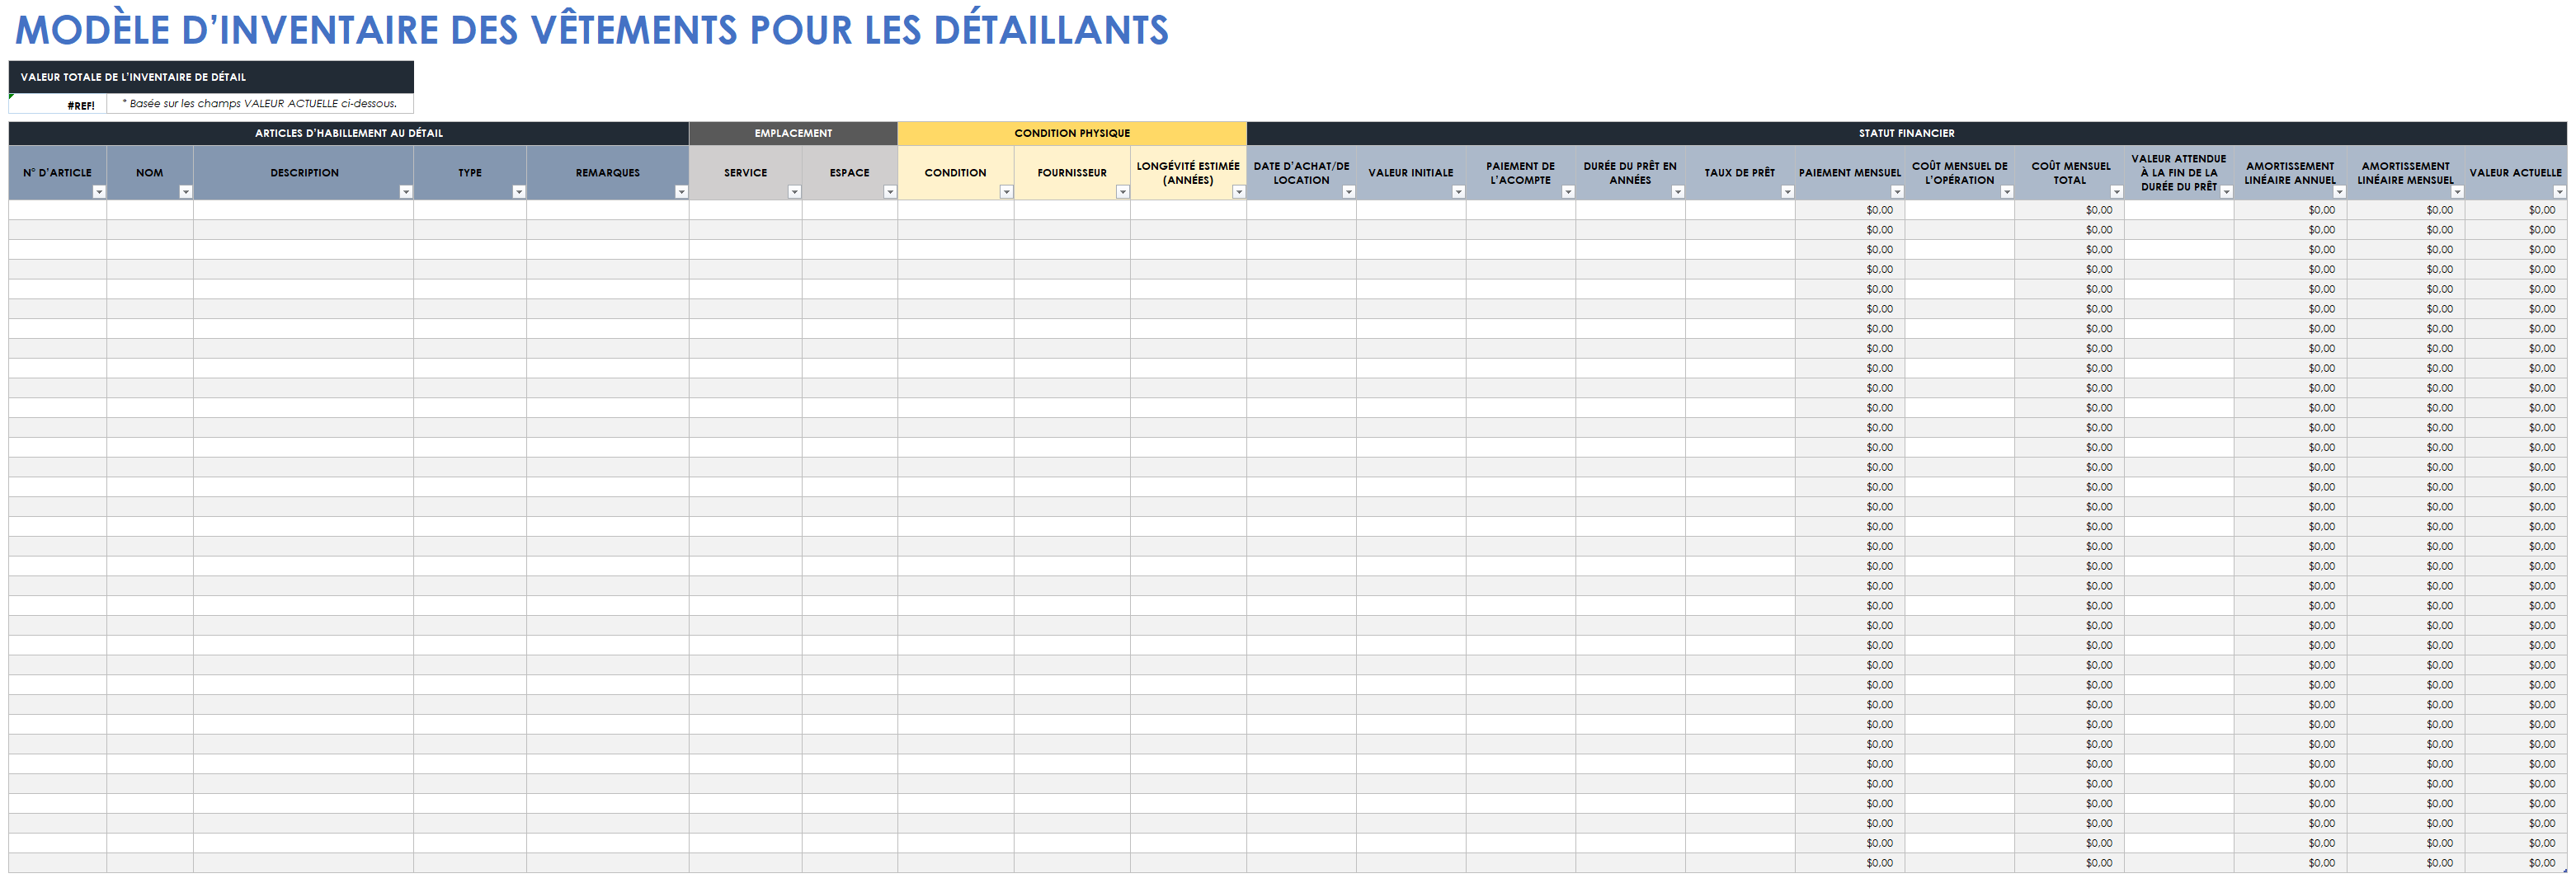2576x883 pixels.
Task: Open the PAIEMENT DE L'ACOMPTE filter dropdown
Action: [x=1568, y=192]
